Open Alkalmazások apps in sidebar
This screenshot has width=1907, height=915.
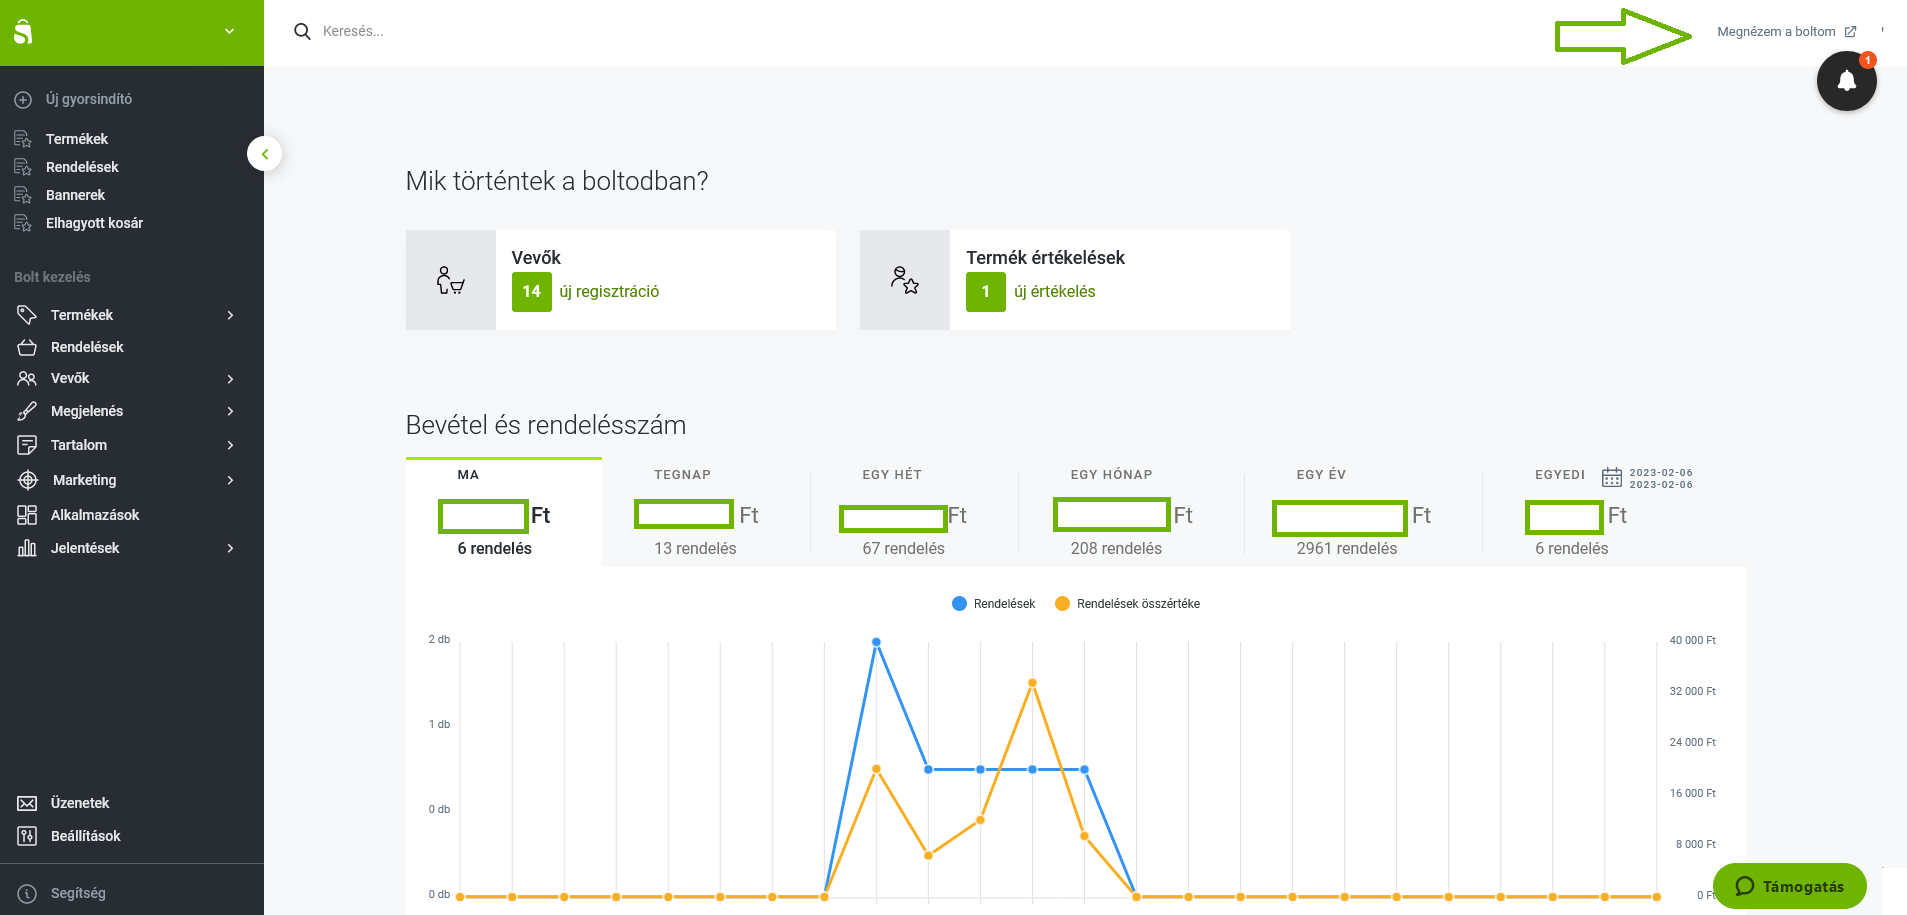tap(95, 515)
